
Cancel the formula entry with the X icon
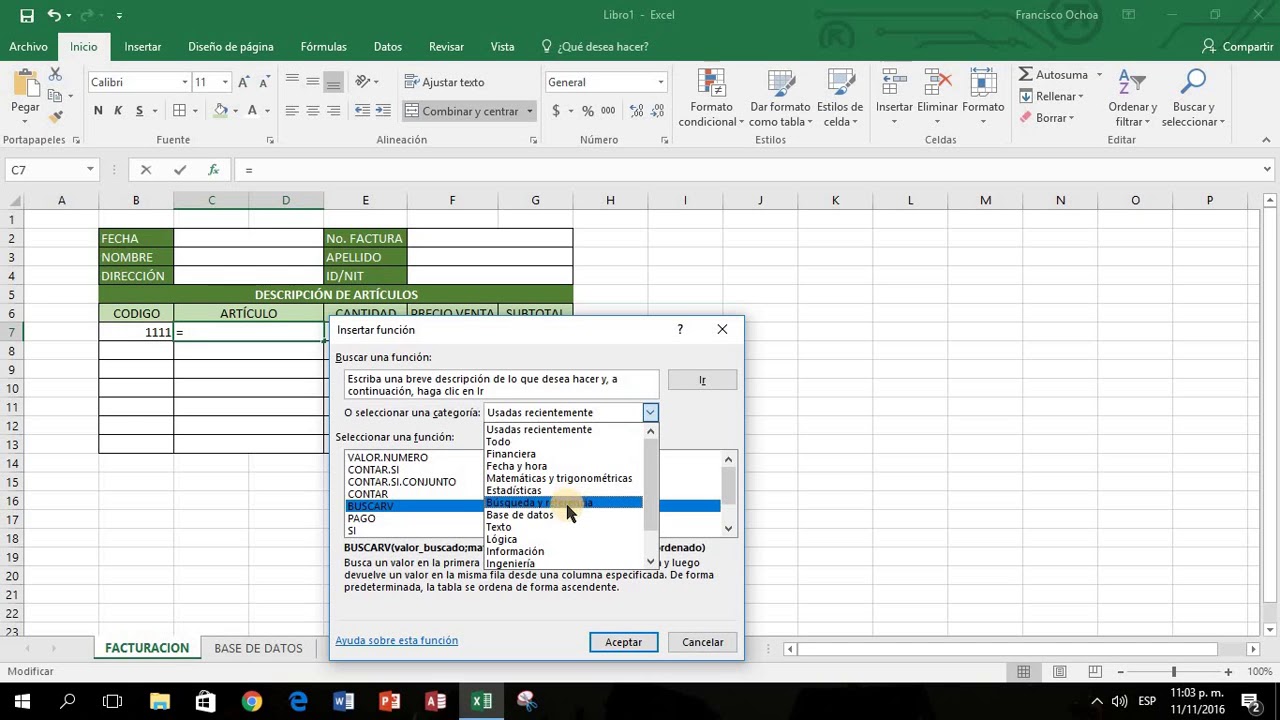pyautogui.click(x=146, y=170)
